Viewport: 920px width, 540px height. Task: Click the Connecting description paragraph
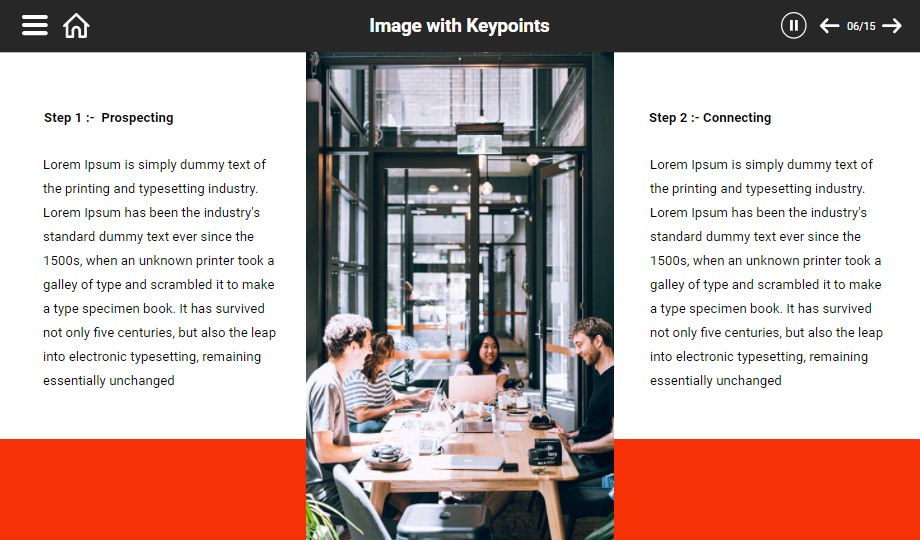(766, 272)
